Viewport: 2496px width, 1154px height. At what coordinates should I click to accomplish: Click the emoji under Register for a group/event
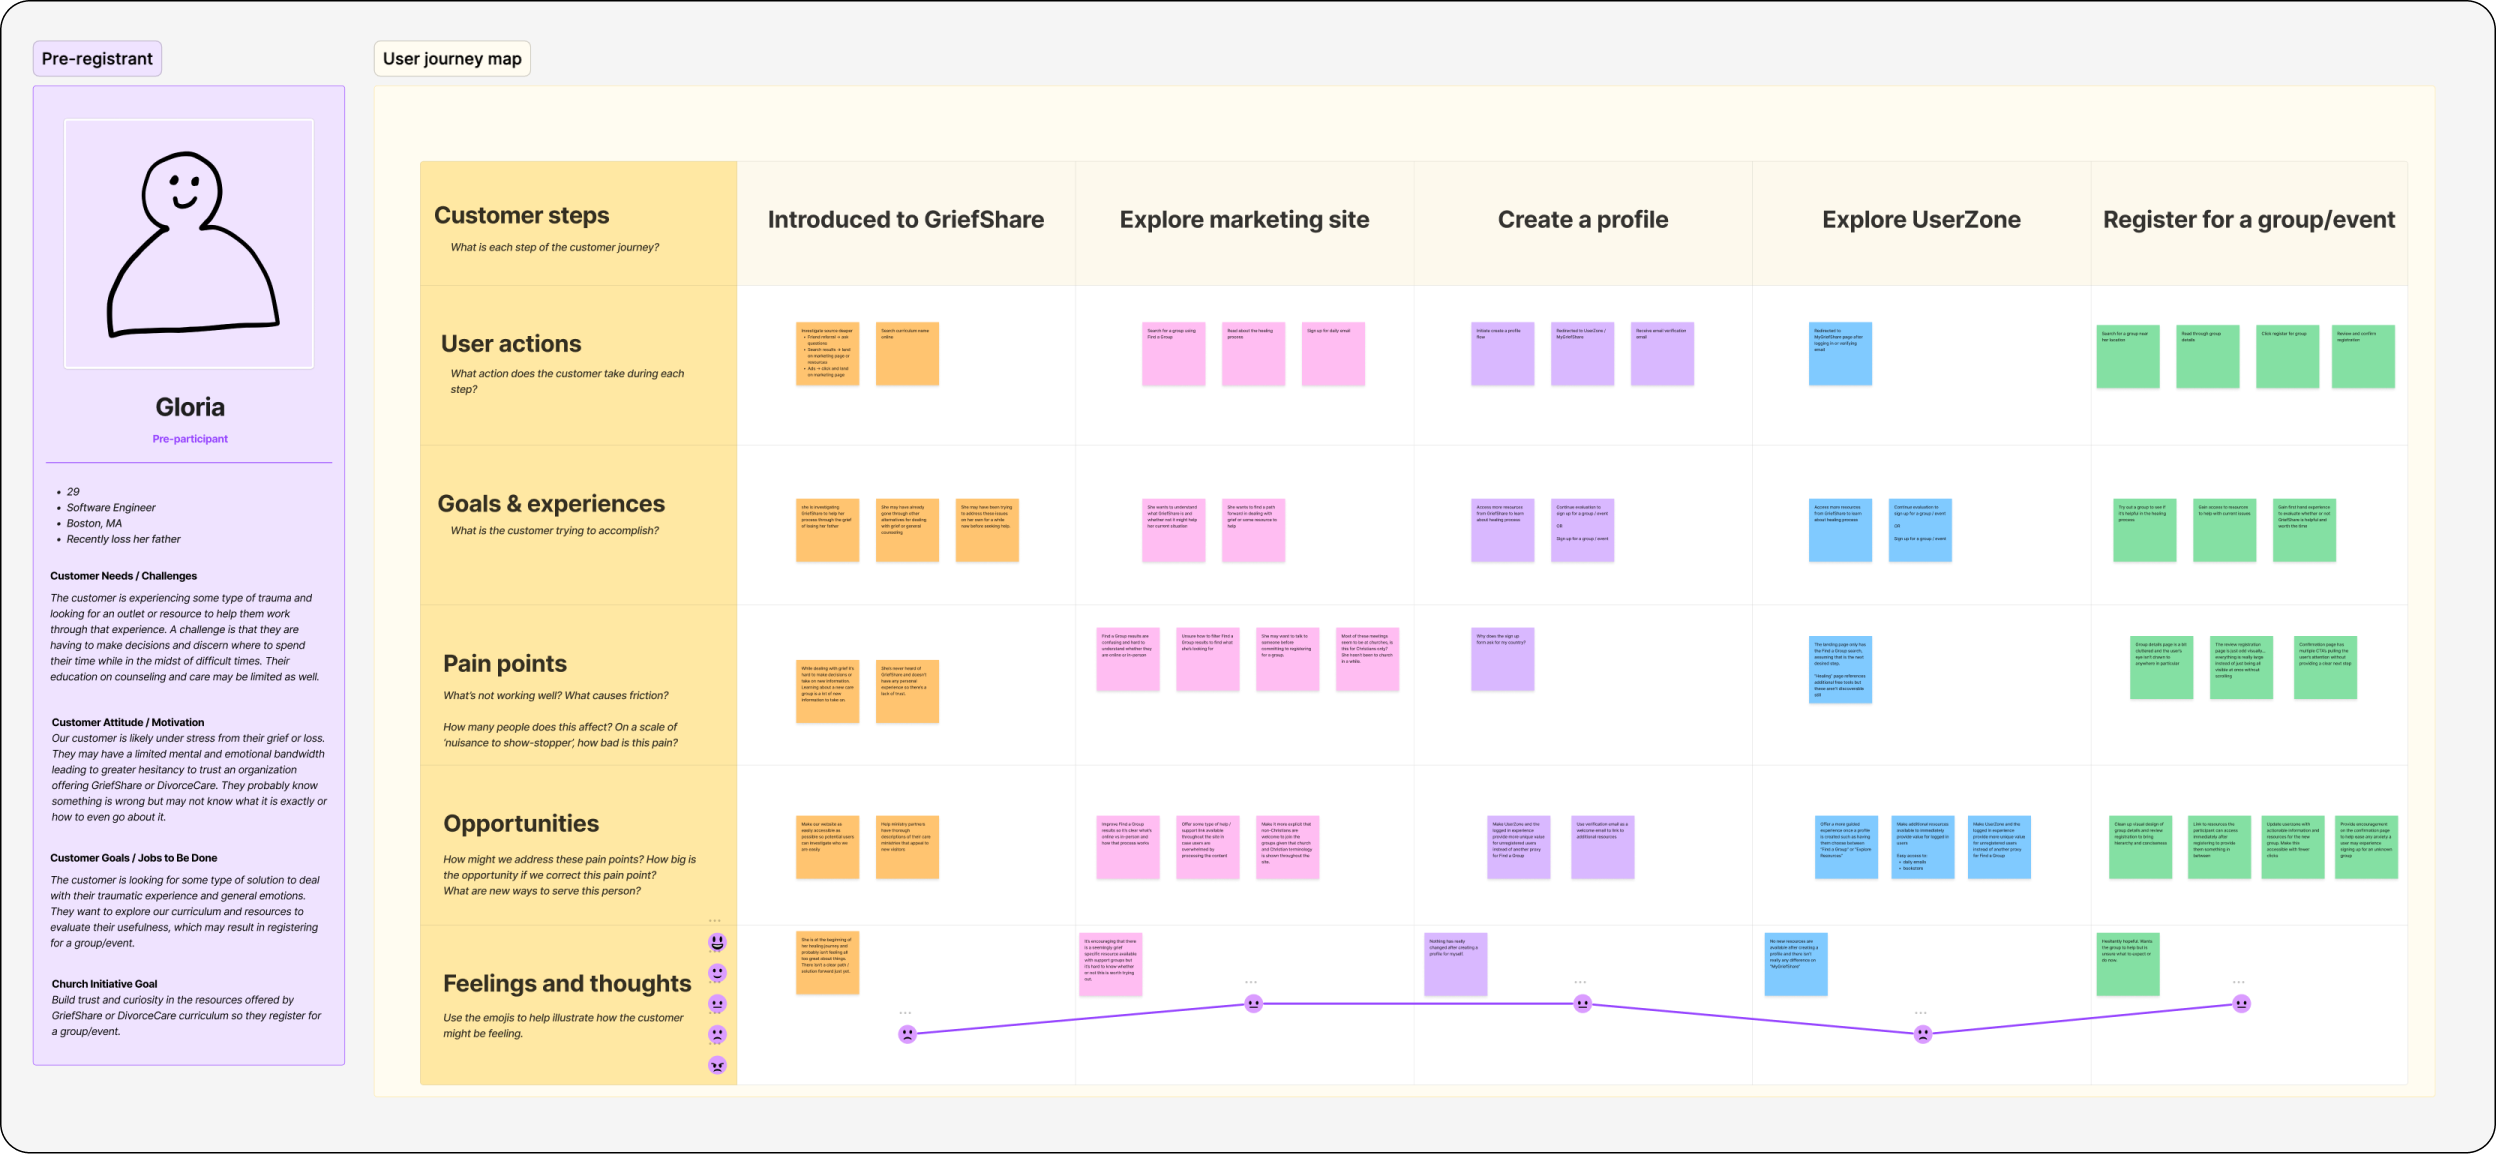(2241, 1003)
